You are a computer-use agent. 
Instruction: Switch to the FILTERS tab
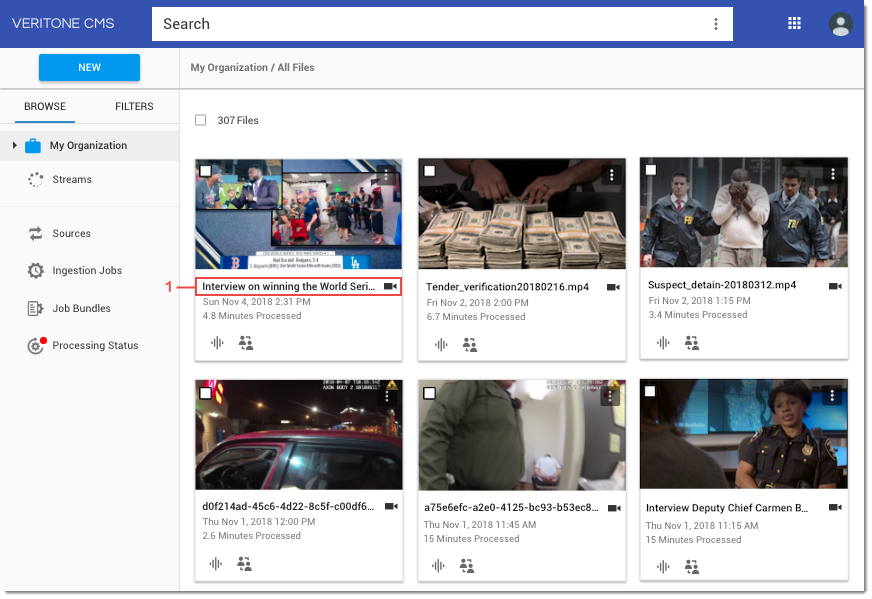click(134, 107)
